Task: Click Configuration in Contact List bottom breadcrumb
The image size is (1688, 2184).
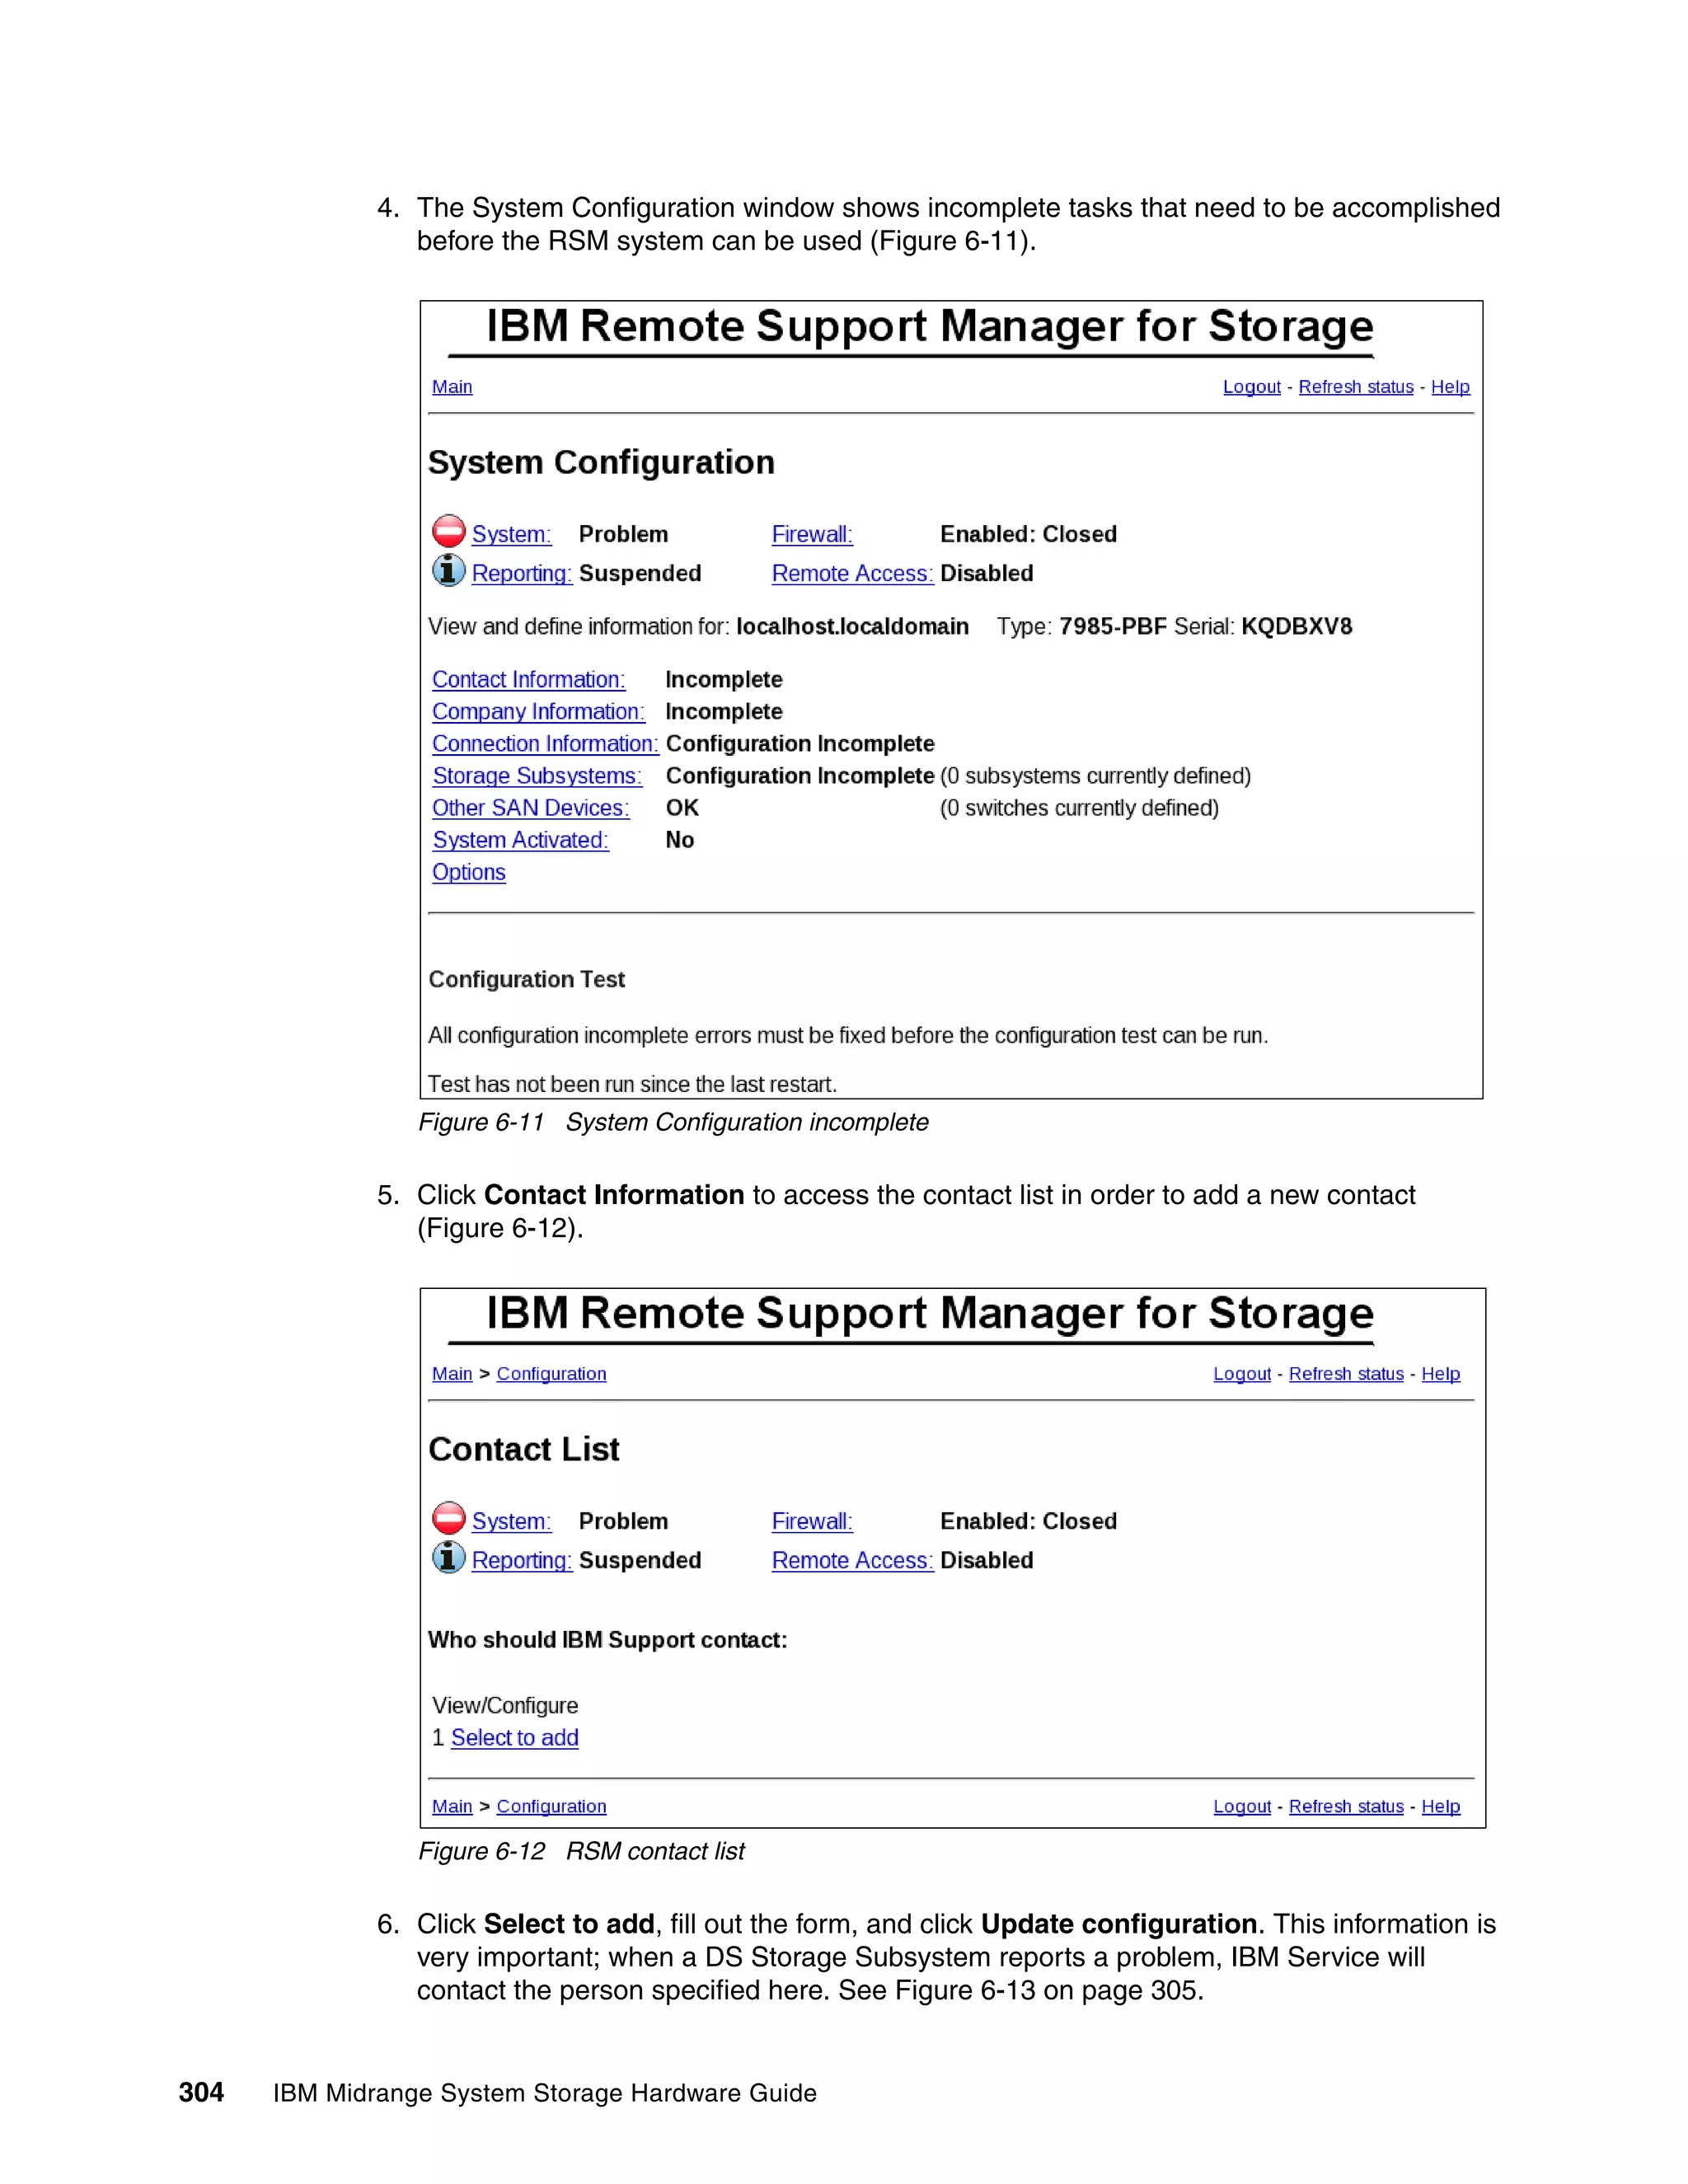Action: 551,1806
